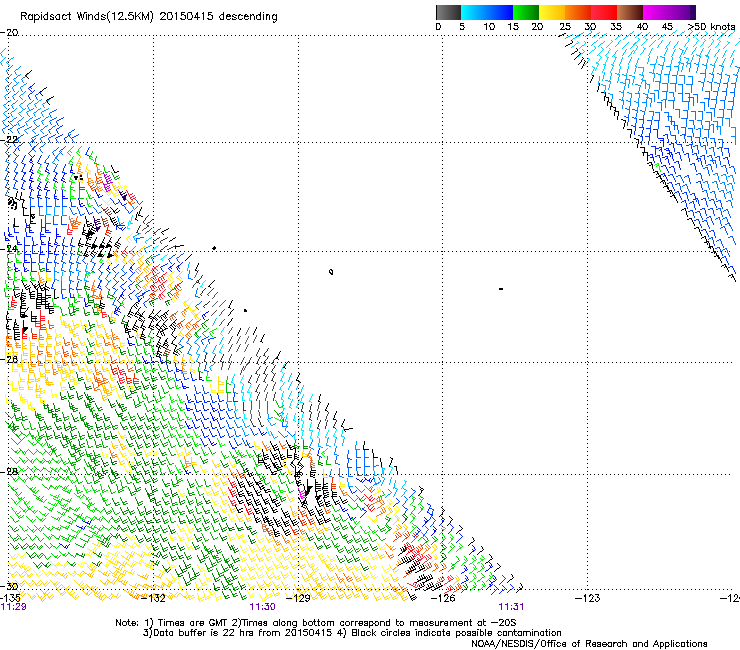Click the purple time label '11:31'

click(512, 607)
